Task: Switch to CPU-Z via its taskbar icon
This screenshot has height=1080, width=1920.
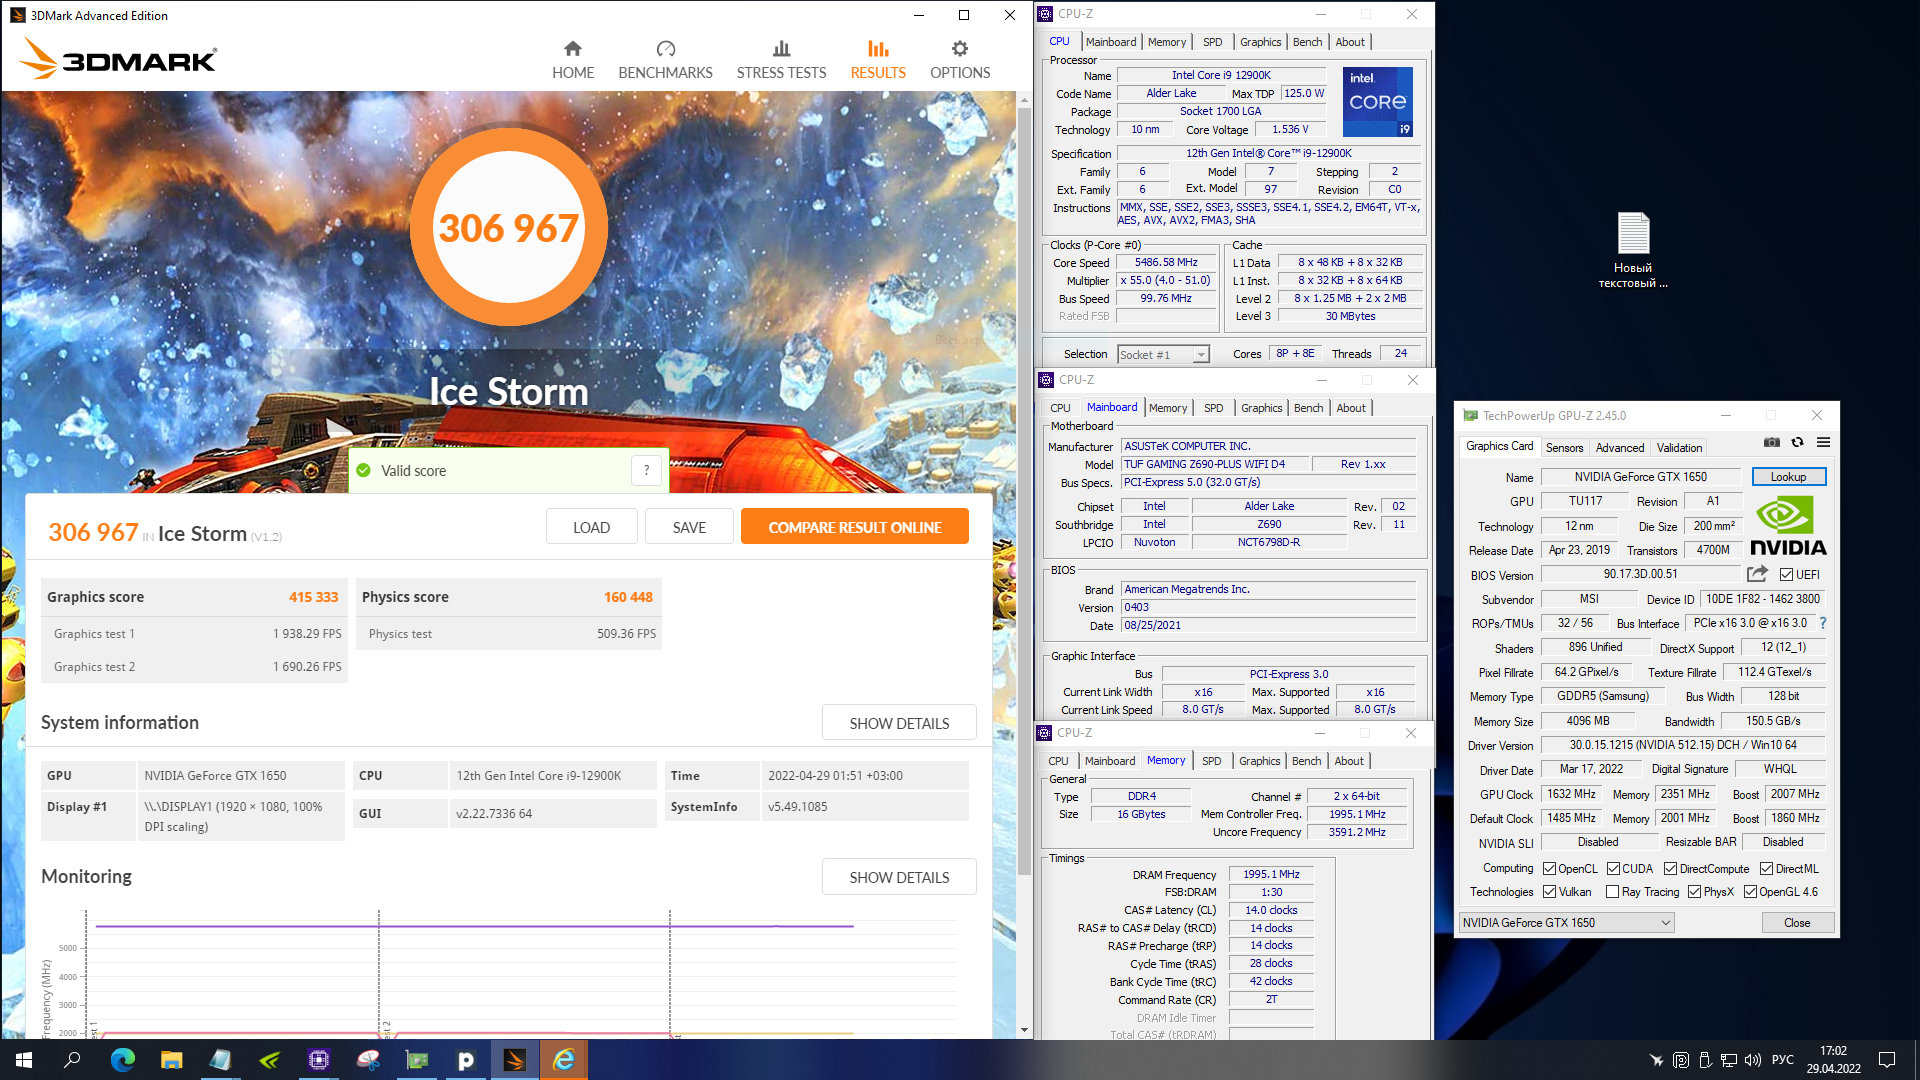Action: point(318,1060)
